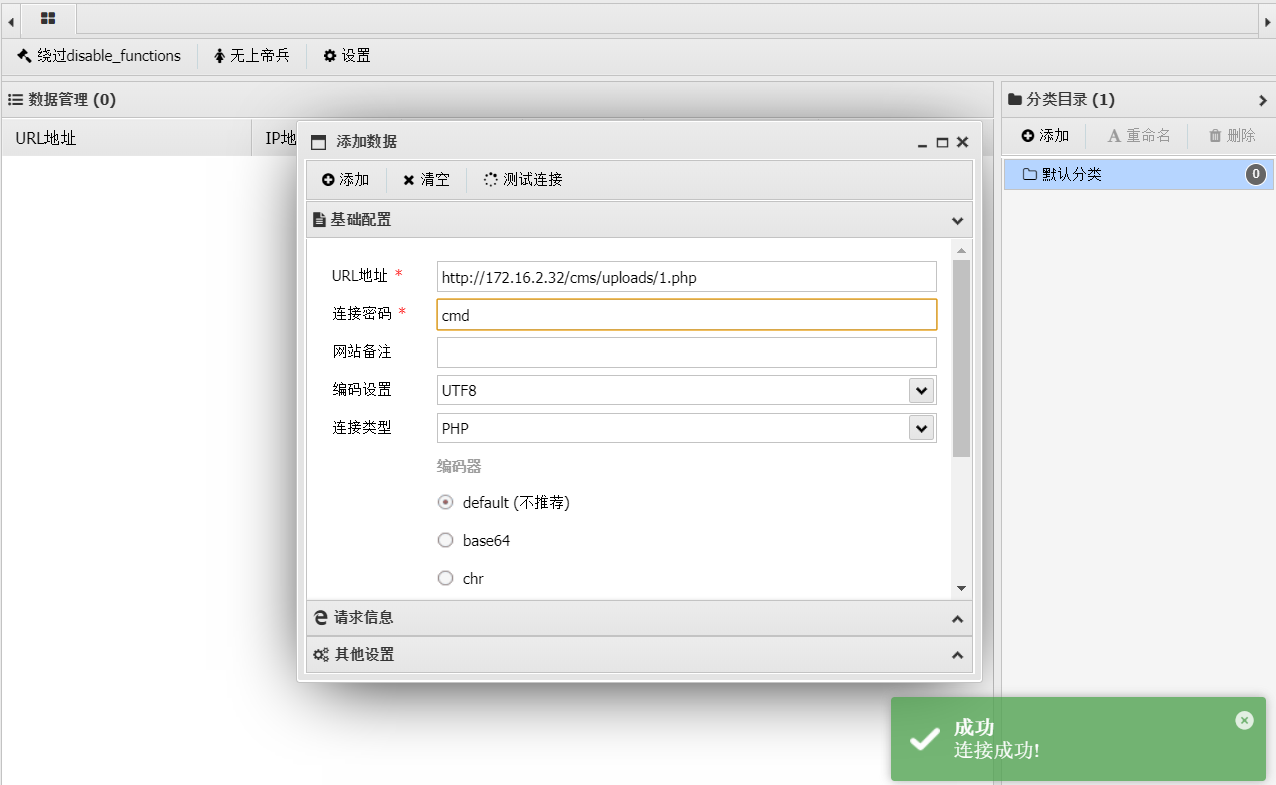This screenshot has height=785, width=1276.
Task: Maximize the 添加数据 dialog
Action: point(942,143)
